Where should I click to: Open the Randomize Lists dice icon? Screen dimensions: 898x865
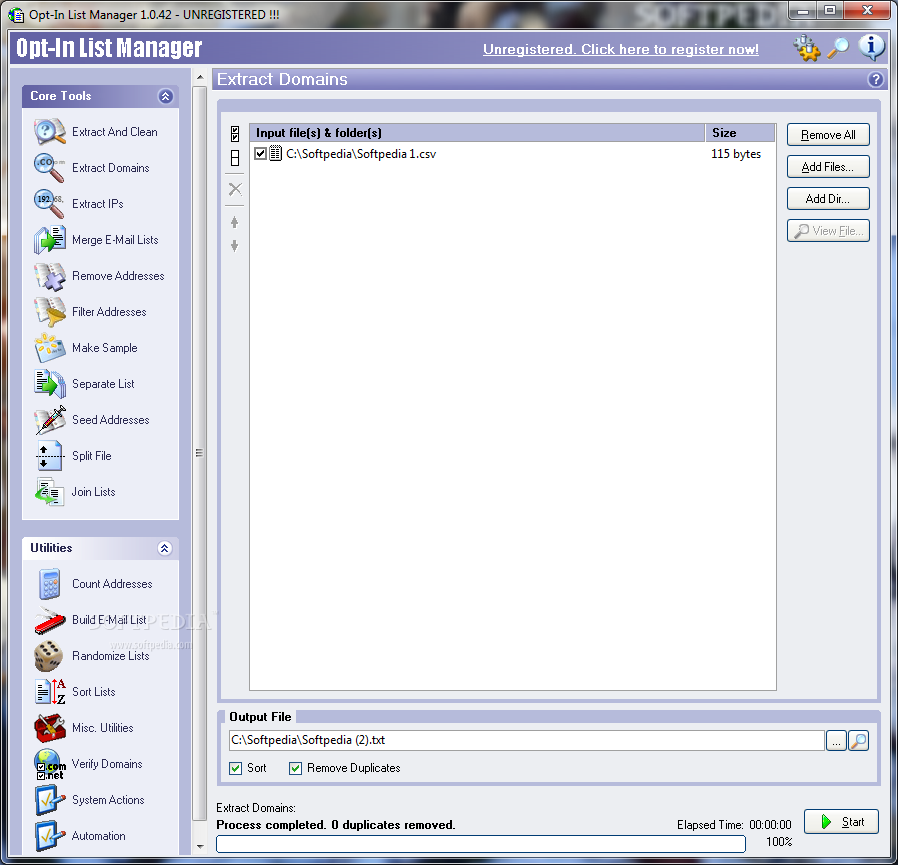coord(49,656)
